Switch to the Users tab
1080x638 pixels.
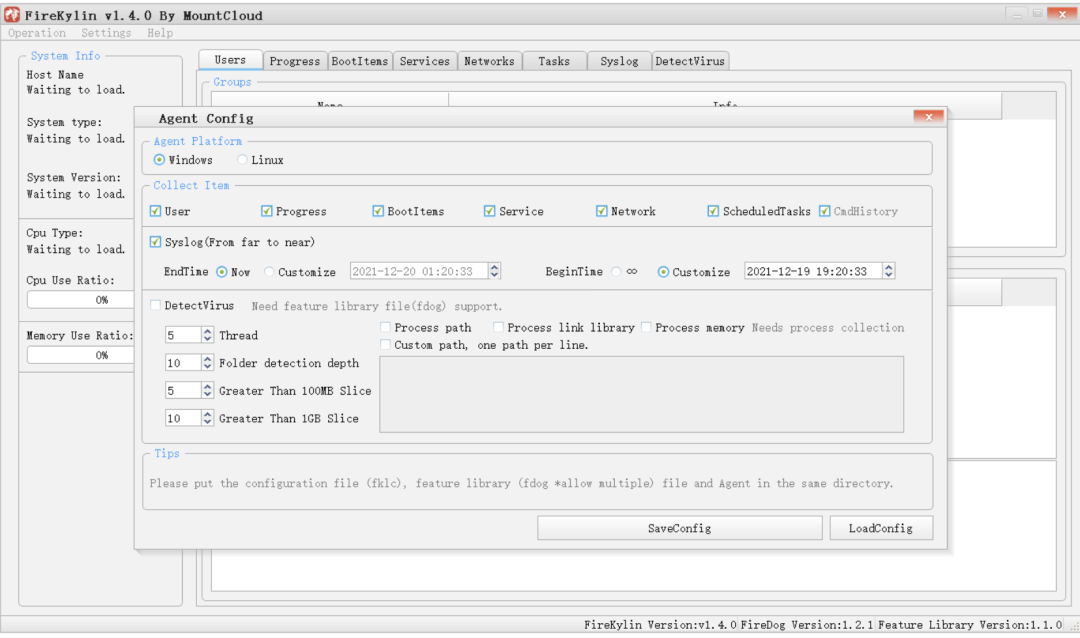230,60
